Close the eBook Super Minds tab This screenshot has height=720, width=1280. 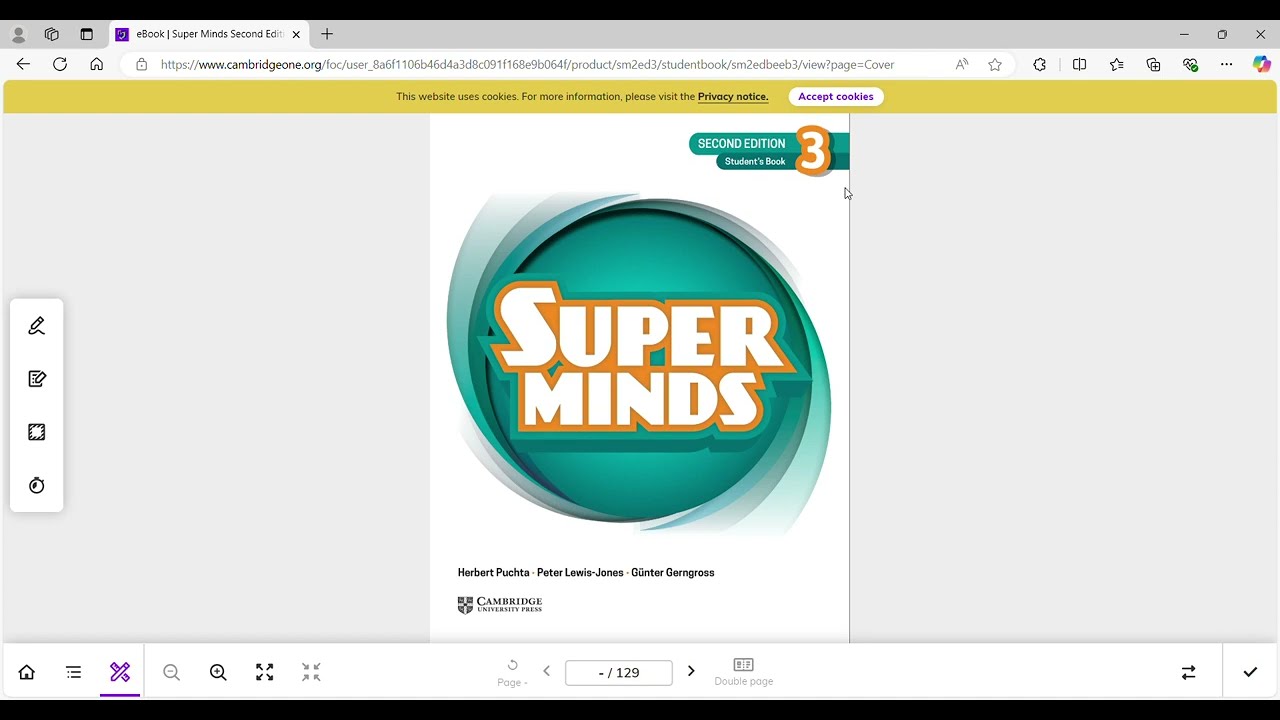tap(296, 34)
